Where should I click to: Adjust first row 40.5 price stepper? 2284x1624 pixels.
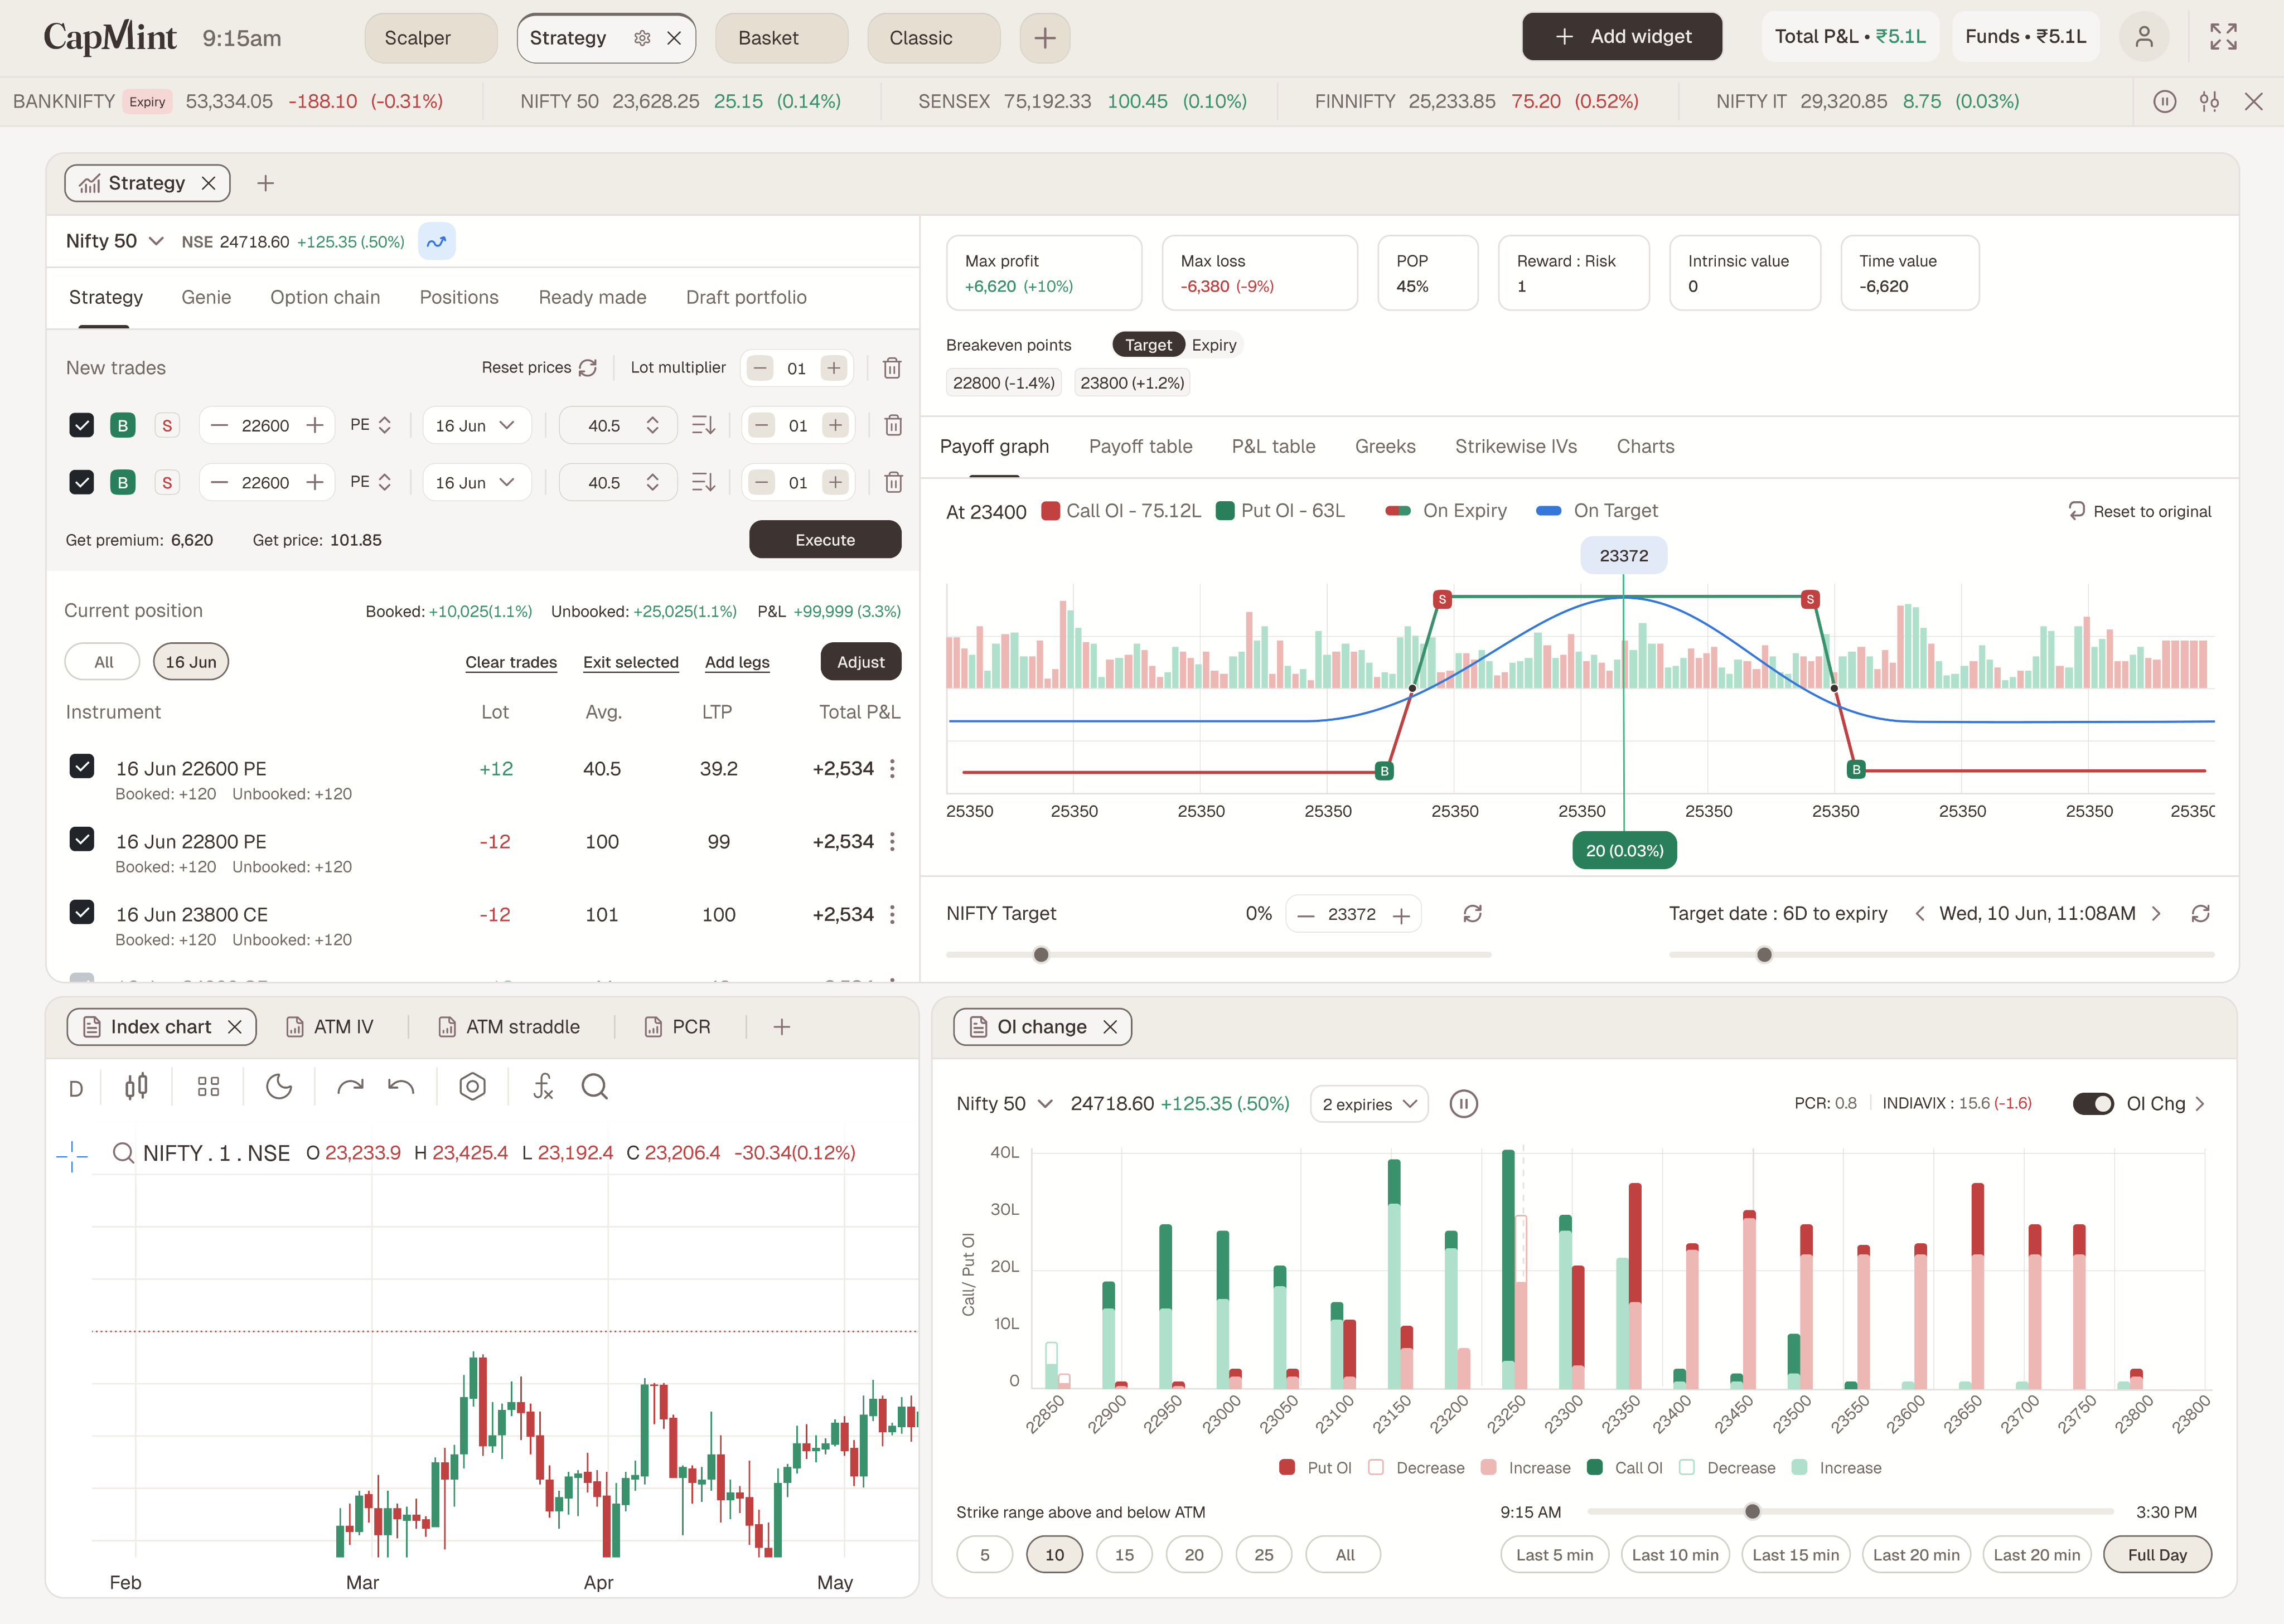pyautogui.click(x=652, y=425)
